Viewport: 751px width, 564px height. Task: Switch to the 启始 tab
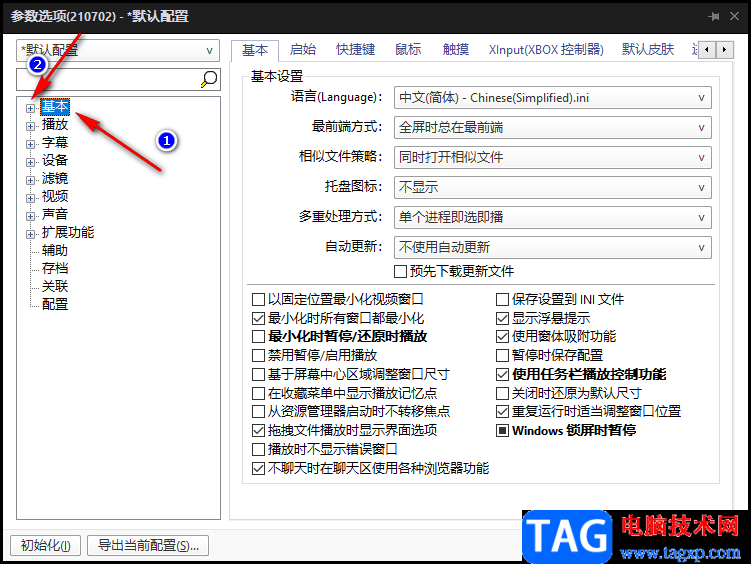pyautogui.click(x=303, y=49)
